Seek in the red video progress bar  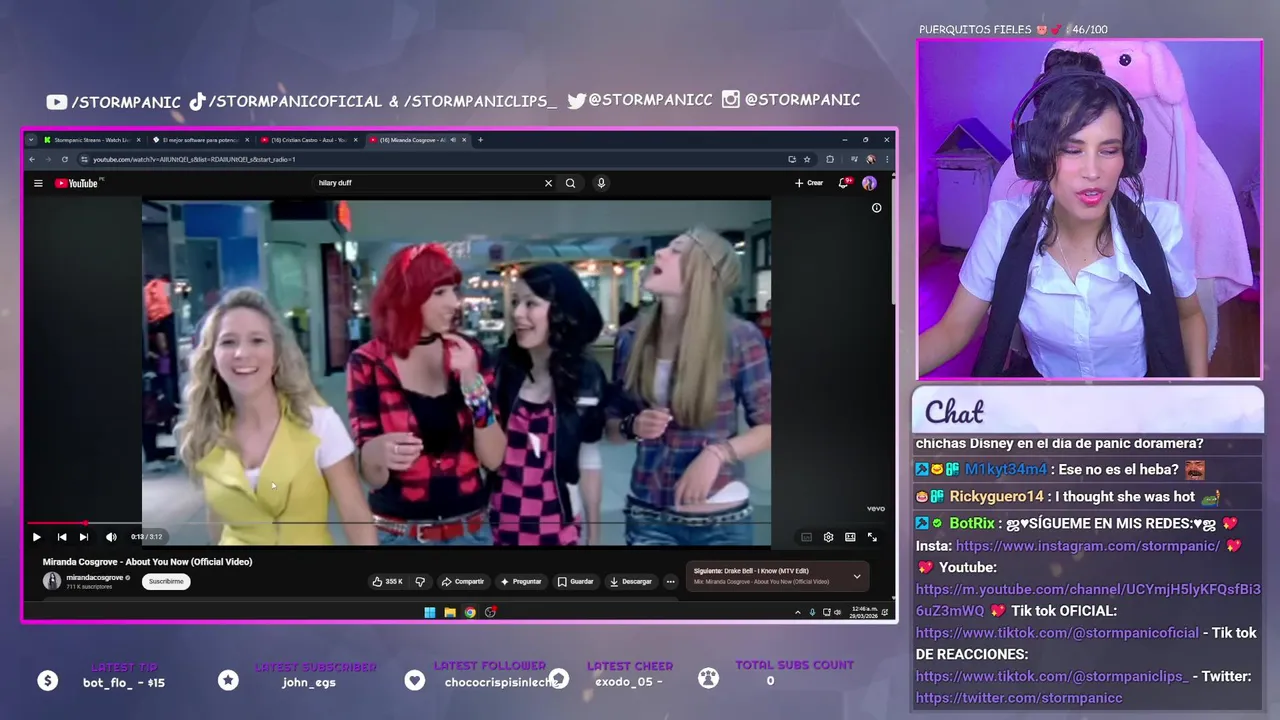pyautogui.click(x=458, y=523)
